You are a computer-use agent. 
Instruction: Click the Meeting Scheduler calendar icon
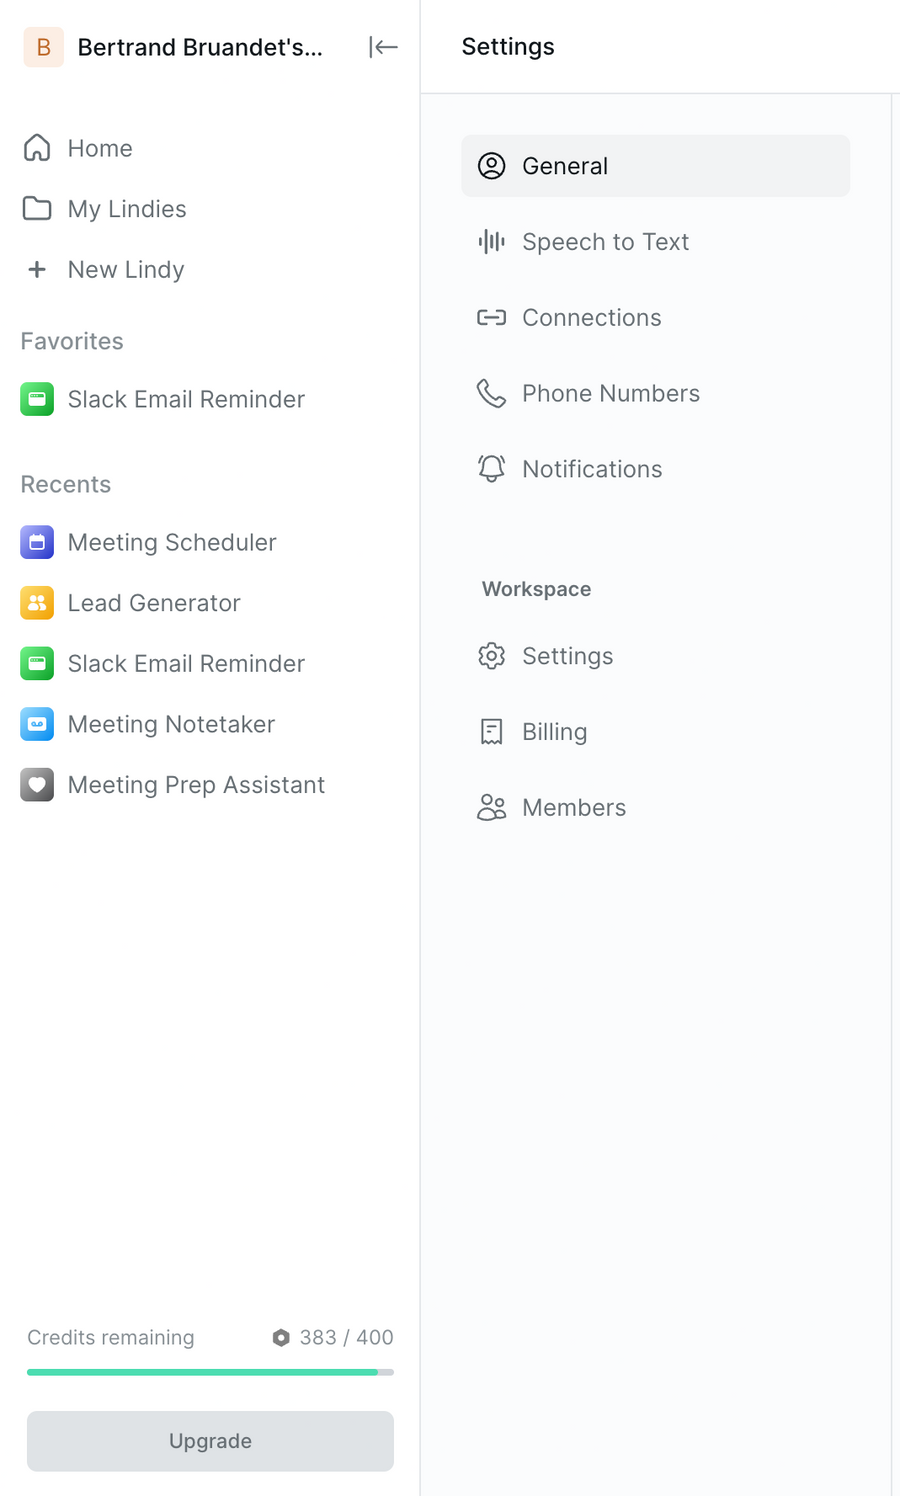click(x=37, y=542)
